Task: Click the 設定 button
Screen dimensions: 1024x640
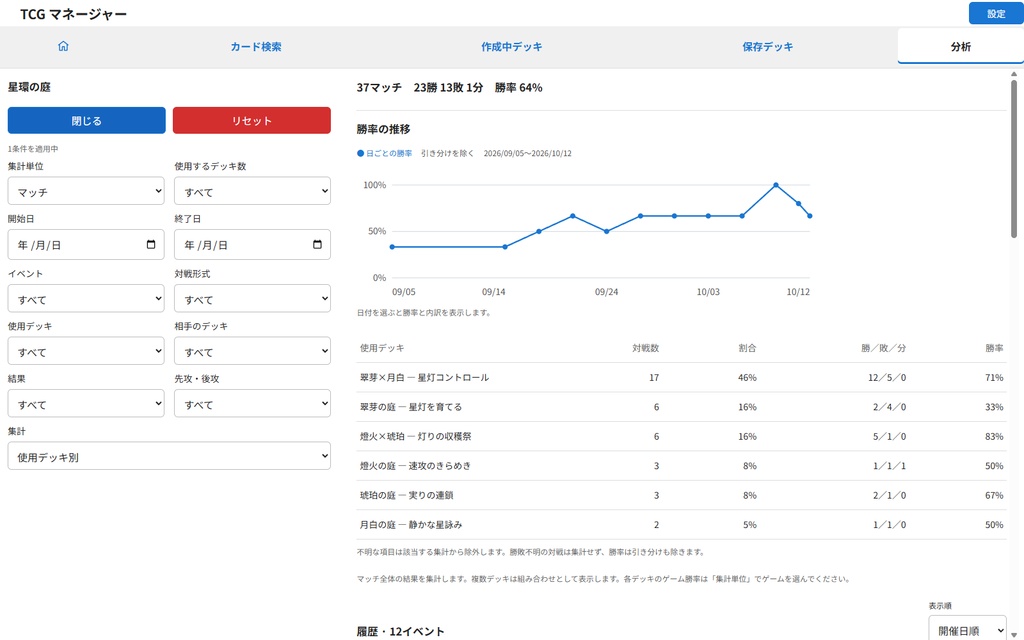Action: click(x=996, y=14)
